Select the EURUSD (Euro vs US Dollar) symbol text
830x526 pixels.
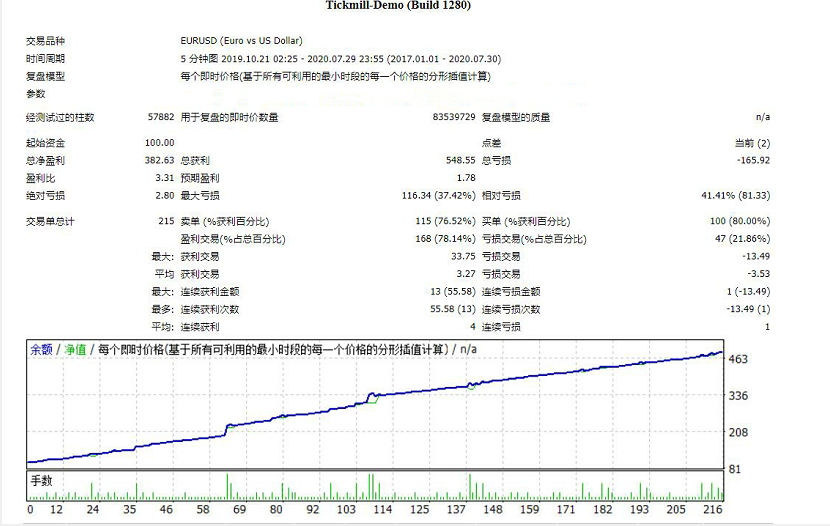click(241, 41)
